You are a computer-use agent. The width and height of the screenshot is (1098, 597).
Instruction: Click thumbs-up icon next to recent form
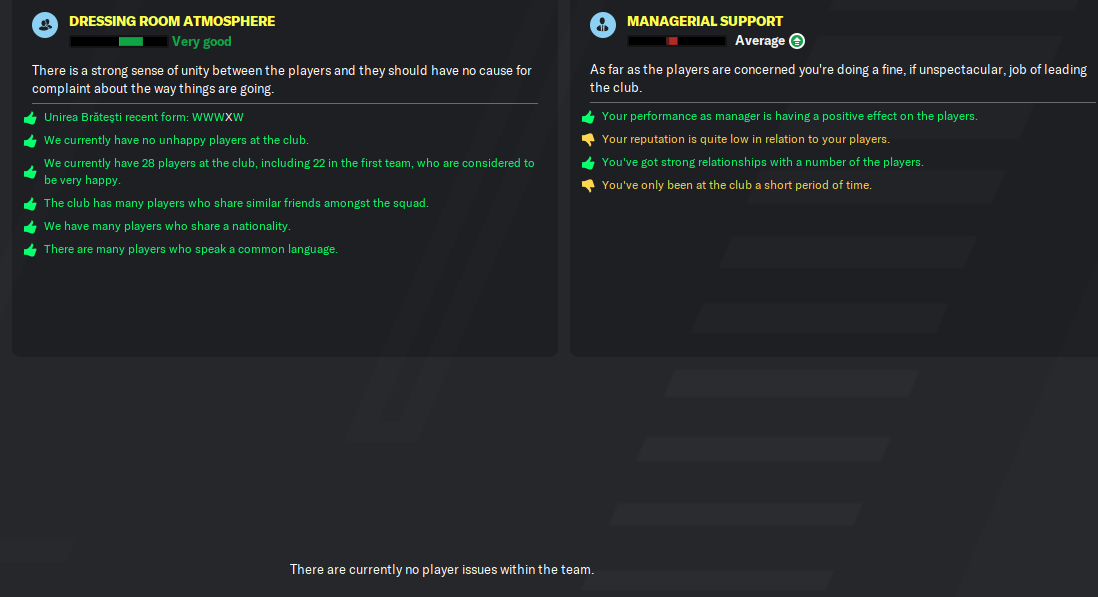coord(30,118)
